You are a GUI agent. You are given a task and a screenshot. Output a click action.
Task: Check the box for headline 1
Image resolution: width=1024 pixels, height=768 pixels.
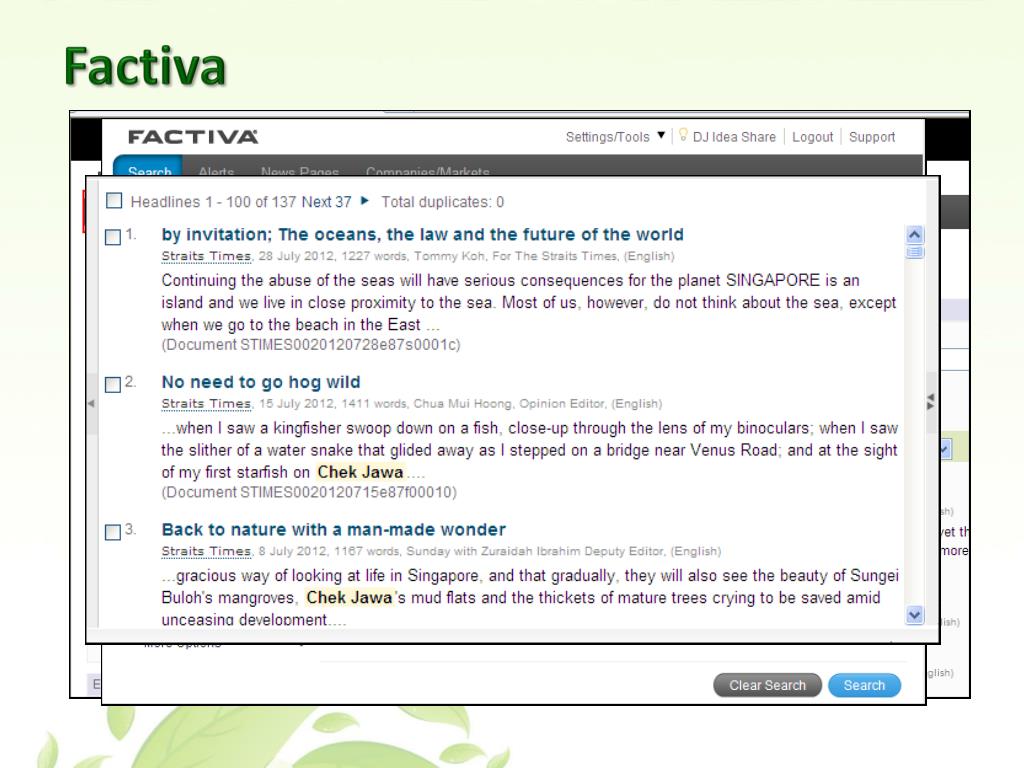pyautogui.click(x=113, y=236)
